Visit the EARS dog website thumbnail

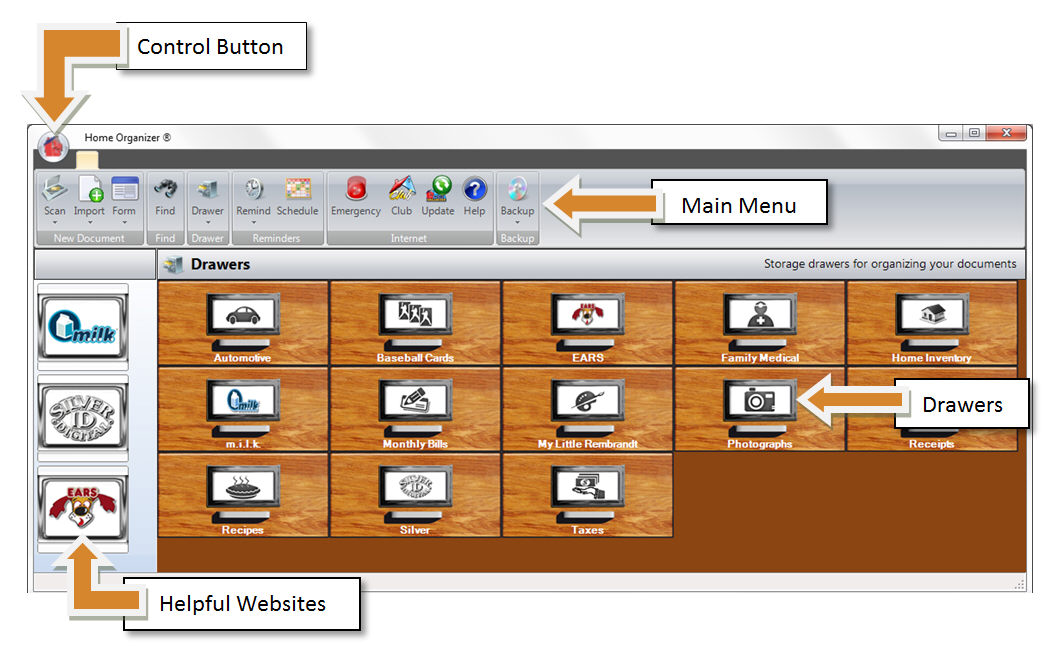click(x=83, y=508)
